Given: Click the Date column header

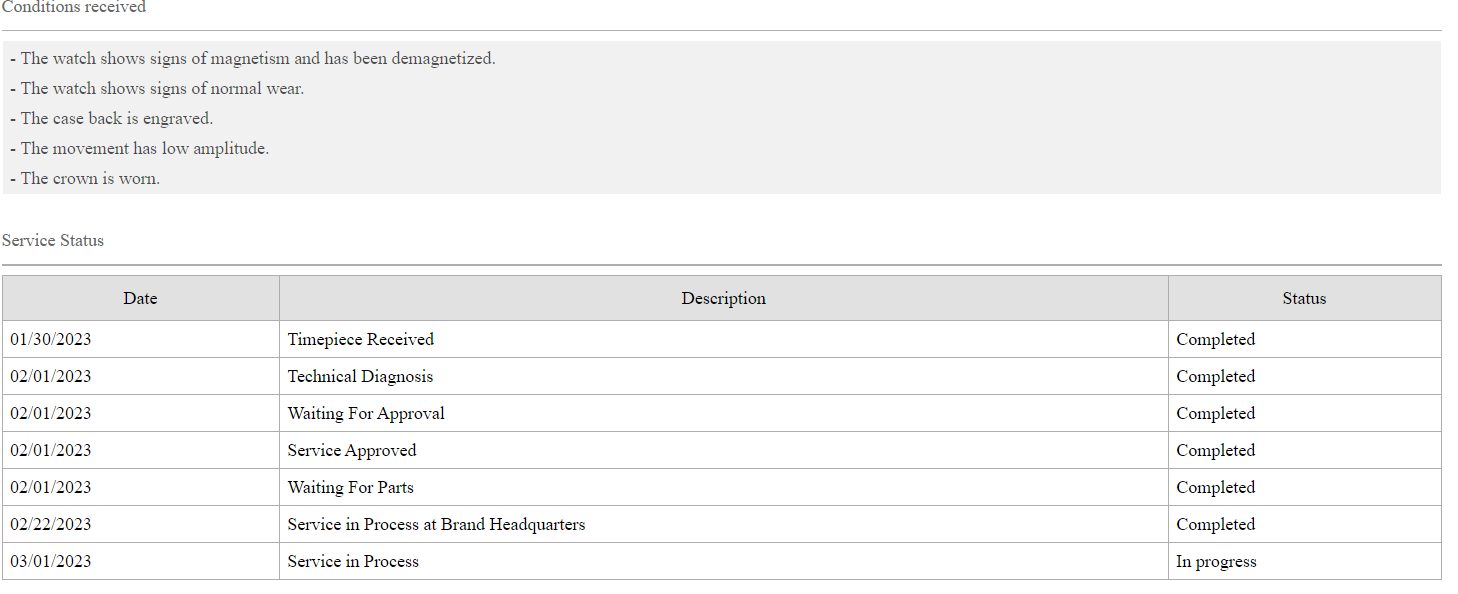Looking at the screenshot, I should pos(140,298).
